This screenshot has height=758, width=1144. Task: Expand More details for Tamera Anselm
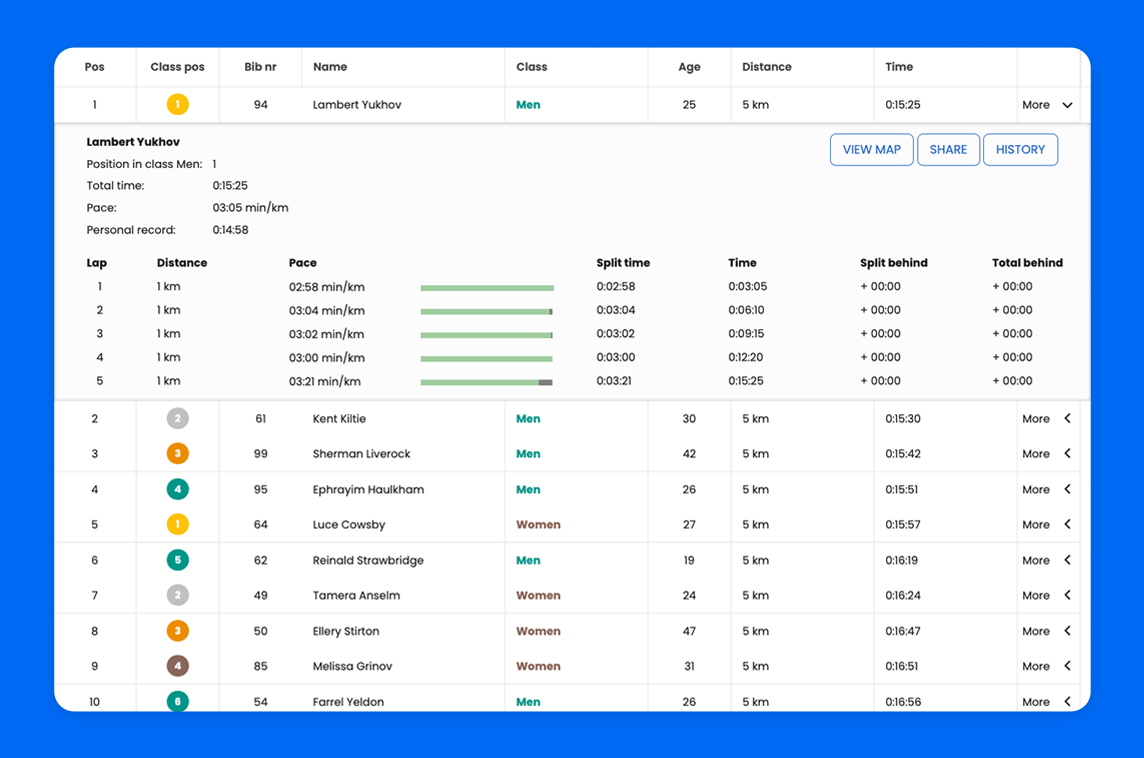1047,596
